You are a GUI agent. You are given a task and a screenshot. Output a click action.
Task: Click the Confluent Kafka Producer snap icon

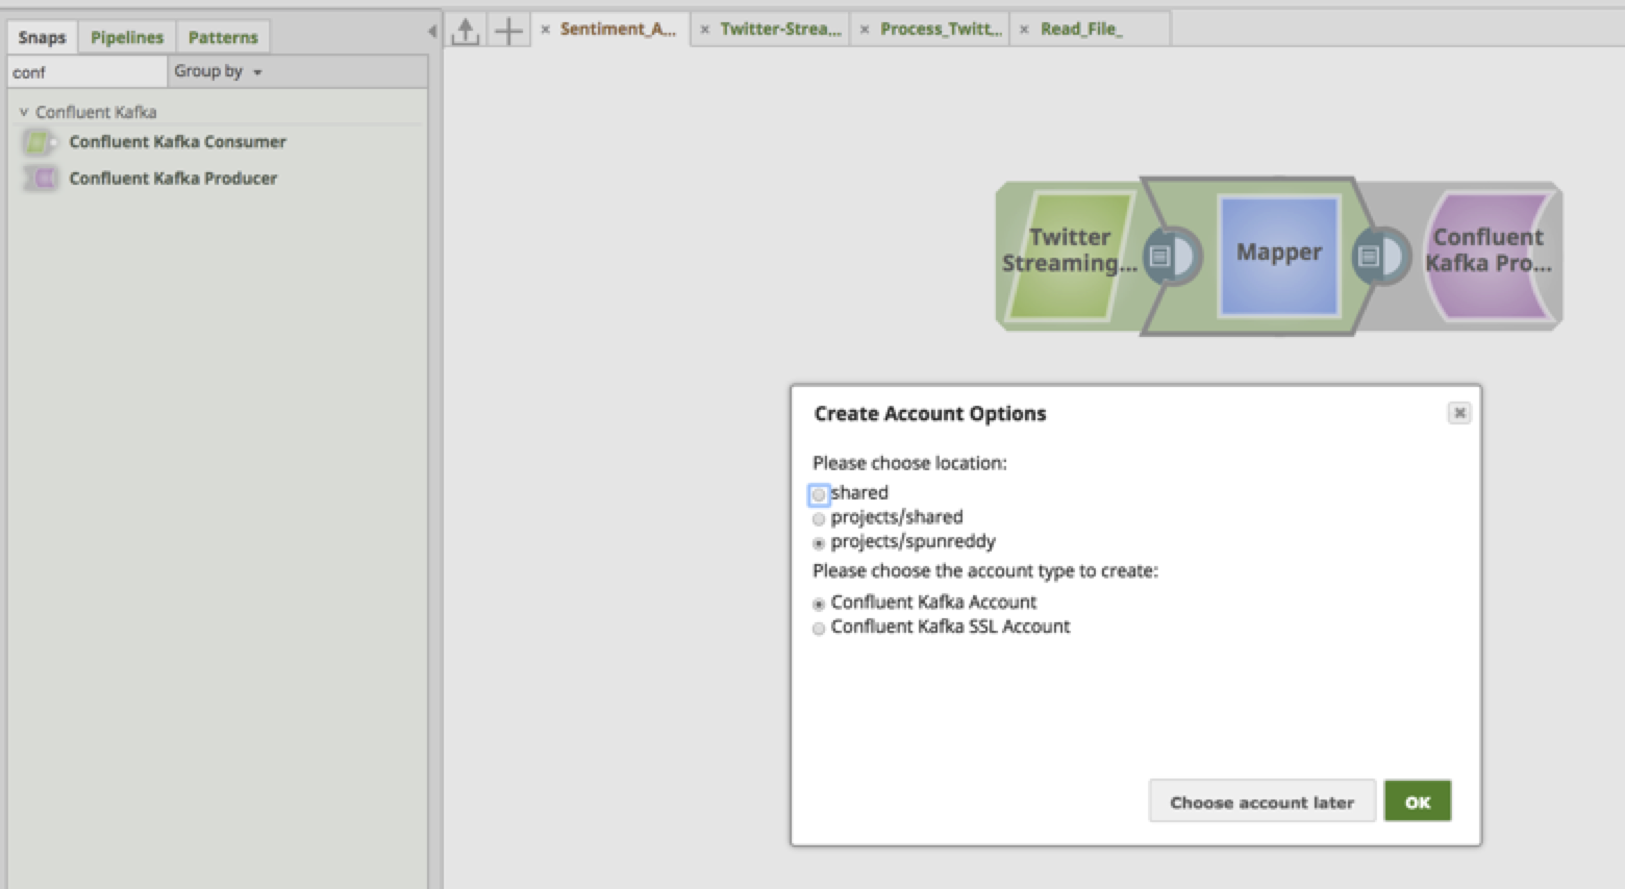point(40,178)
